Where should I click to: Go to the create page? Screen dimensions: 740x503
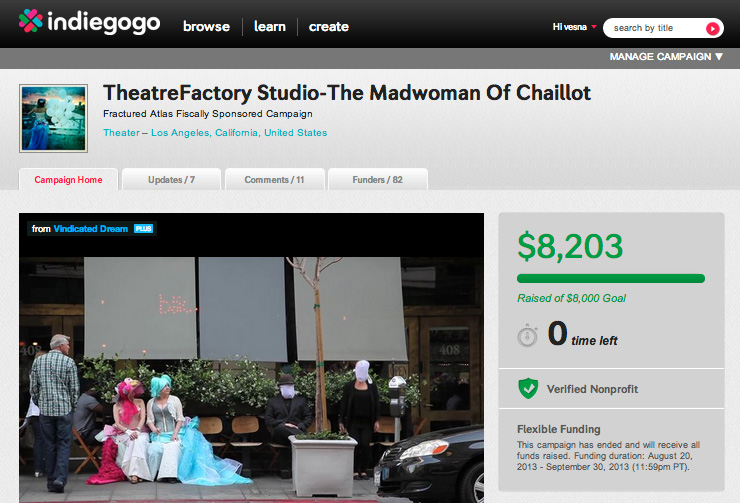click(x=328, y=27)
